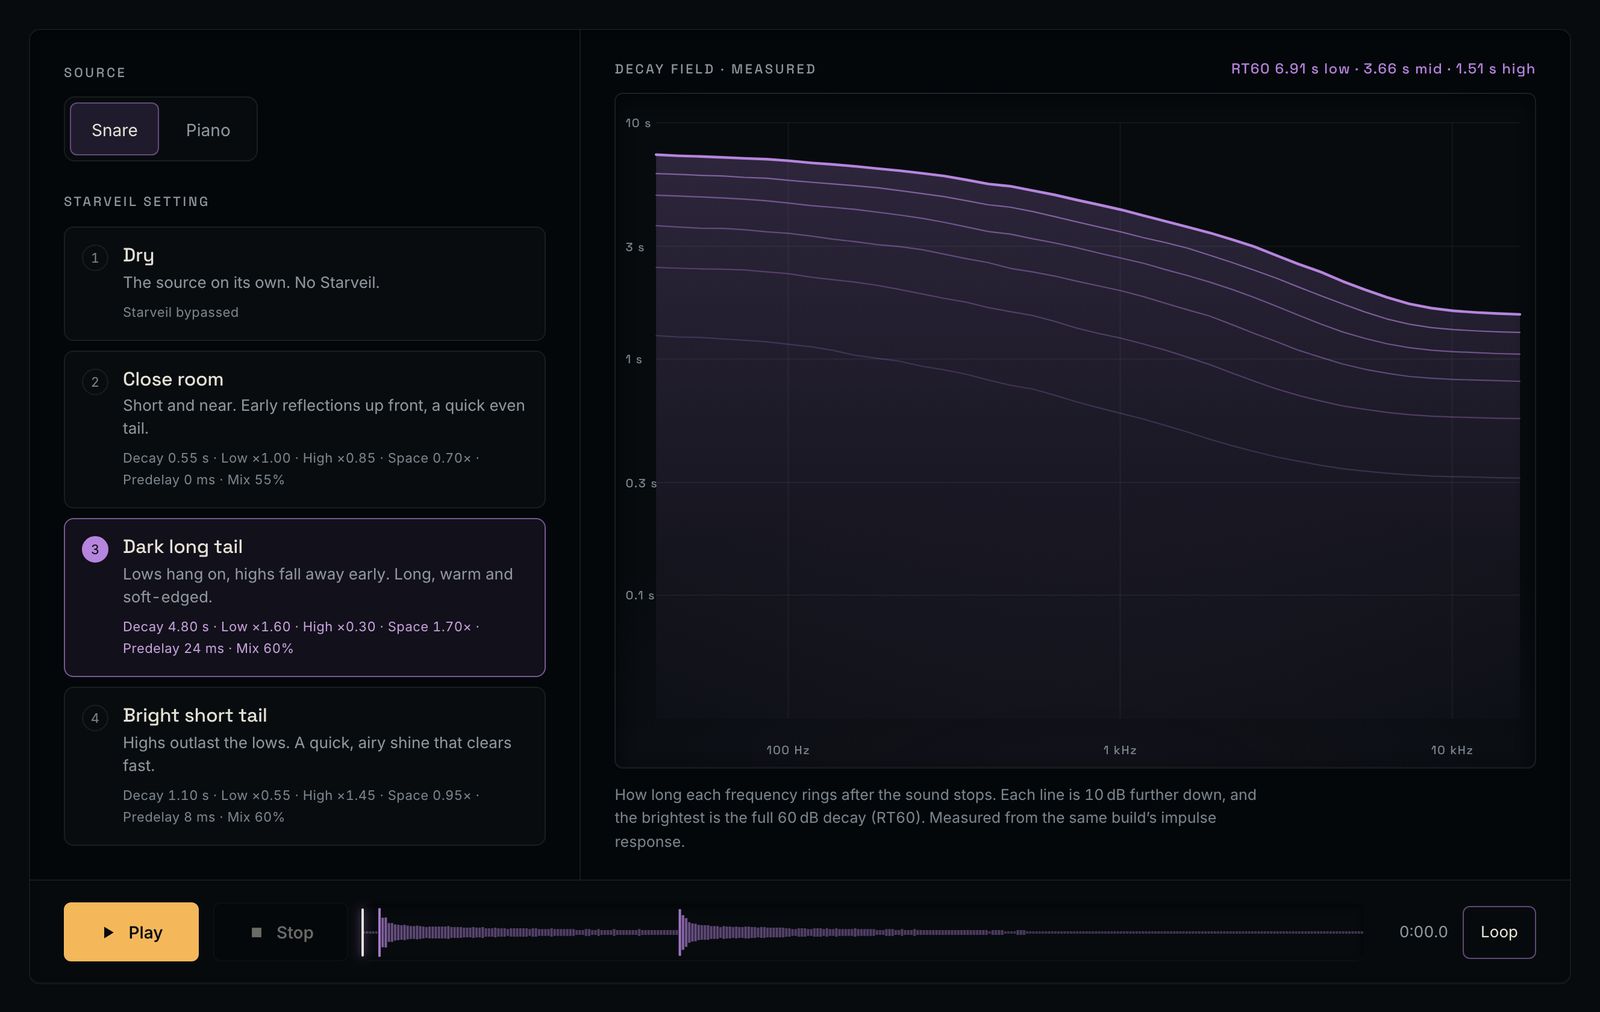This screenshot has width=1600, height=1012.
Task: Click 'Decay 1.10 s' in Bright short tail
Action: pyautogui.click(x=166, y=795)
